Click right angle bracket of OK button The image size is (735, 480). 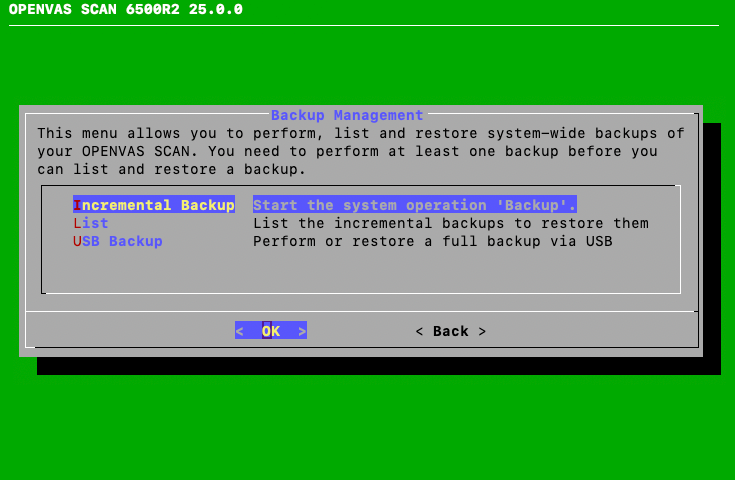[x=302, y=331]
